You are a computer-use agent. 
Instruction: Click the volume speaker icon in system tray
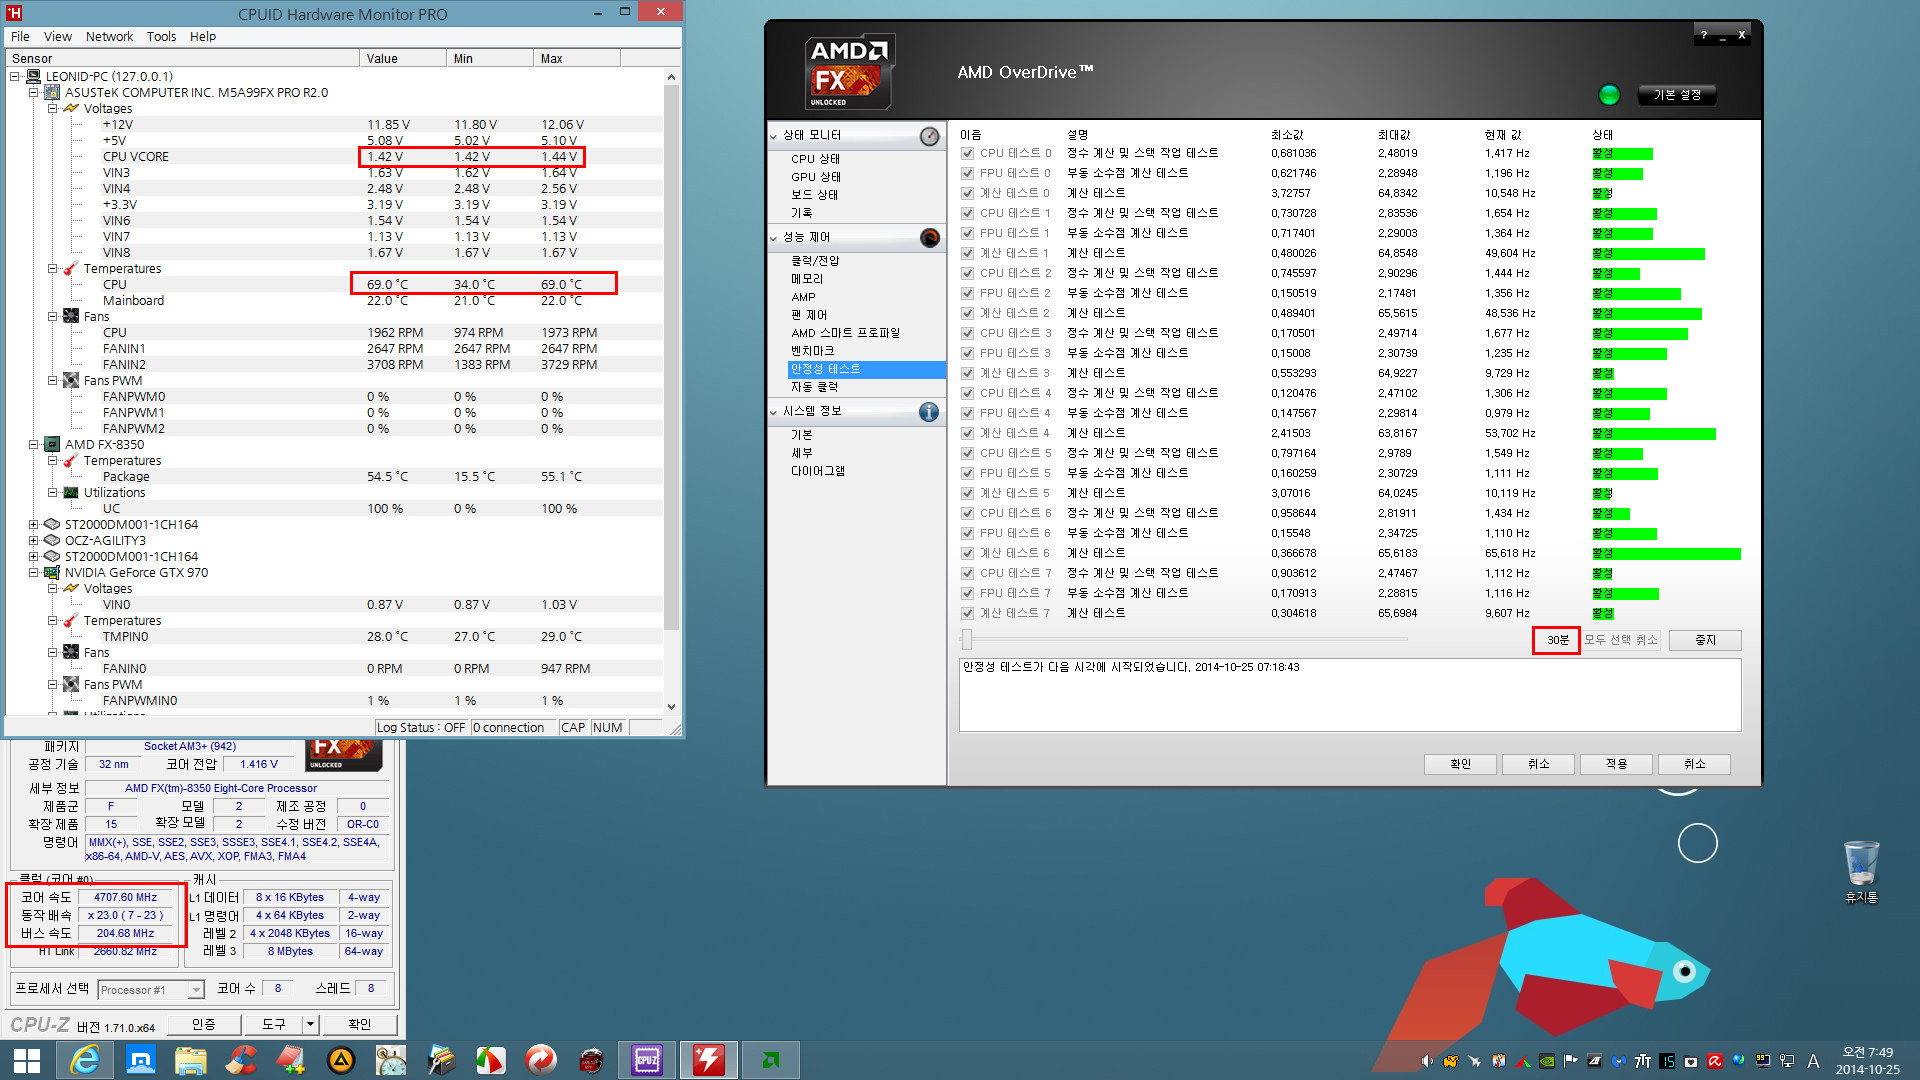(x=1427, y=1061)
